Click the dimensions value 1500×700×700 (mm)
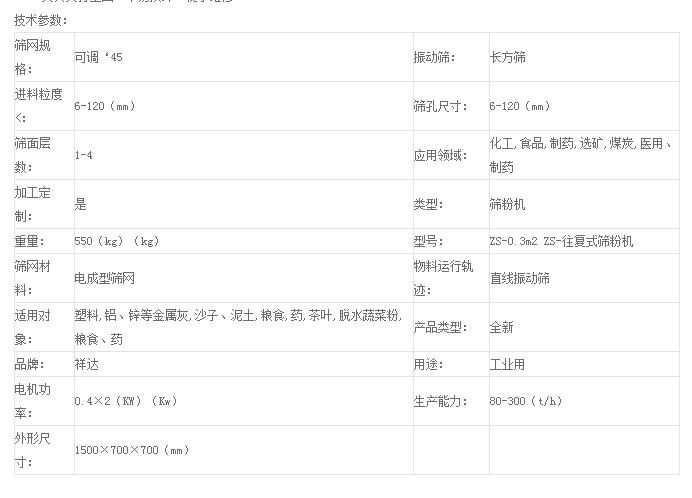The width and height of the screenshot is (692, 498). click(x=132, y=450)
